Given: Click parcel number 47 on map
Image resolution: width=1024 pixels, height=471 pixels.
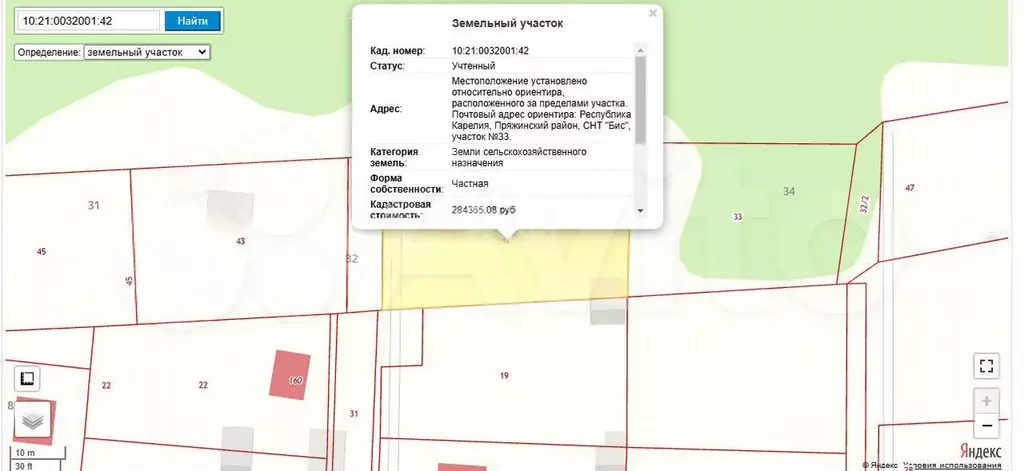Looking at the screenshot, I should (x=910, y=188).
